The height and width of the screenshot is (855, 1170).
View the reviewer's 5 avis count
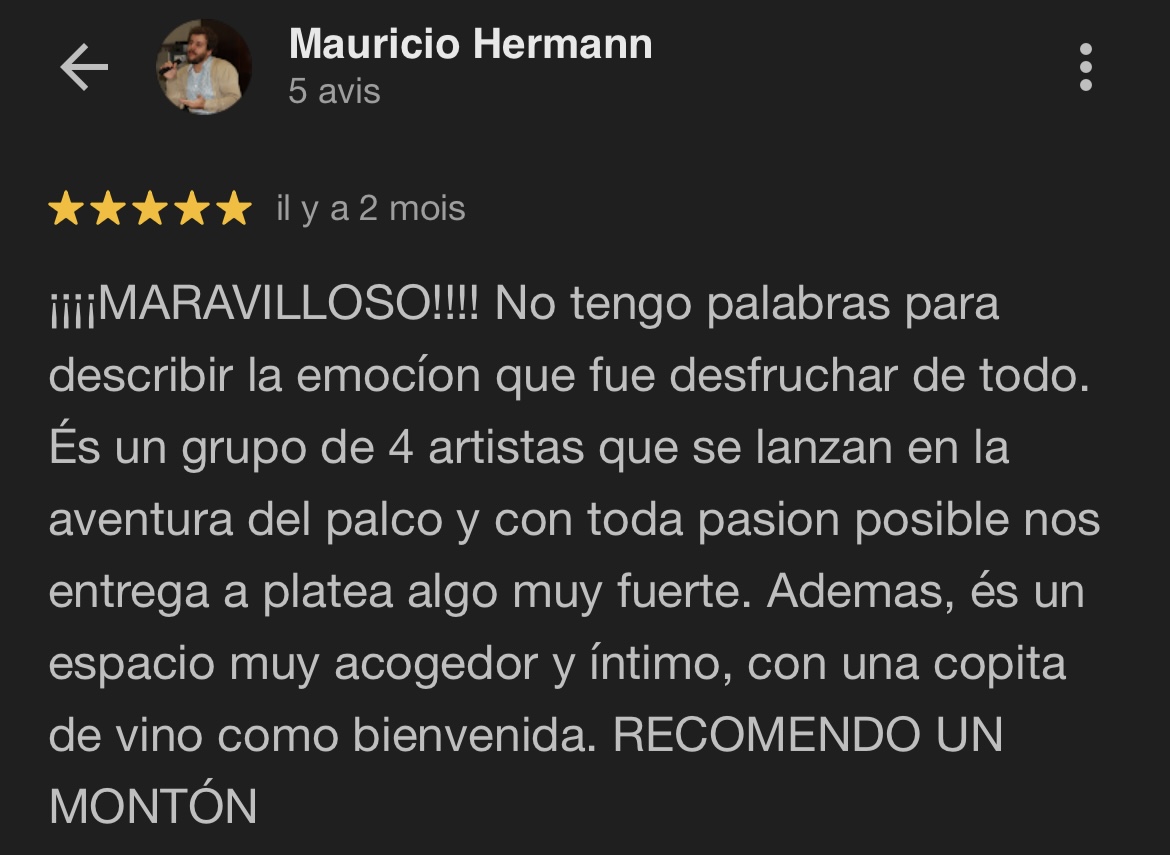(x=334, y=92)
